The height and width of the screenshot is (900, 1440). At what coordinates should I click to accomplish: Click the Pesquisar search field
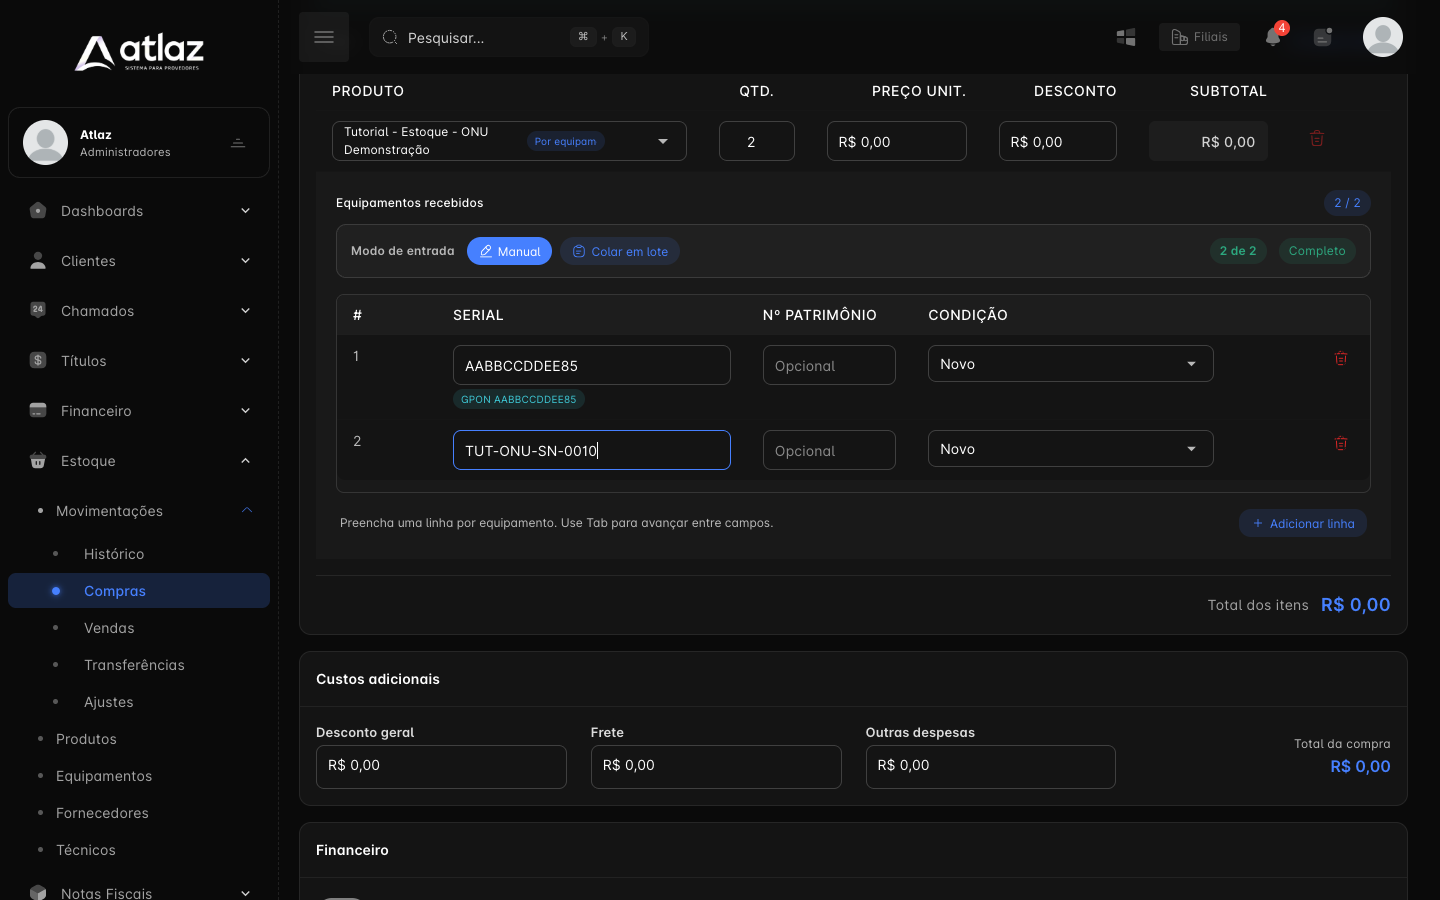coord(509,37)
